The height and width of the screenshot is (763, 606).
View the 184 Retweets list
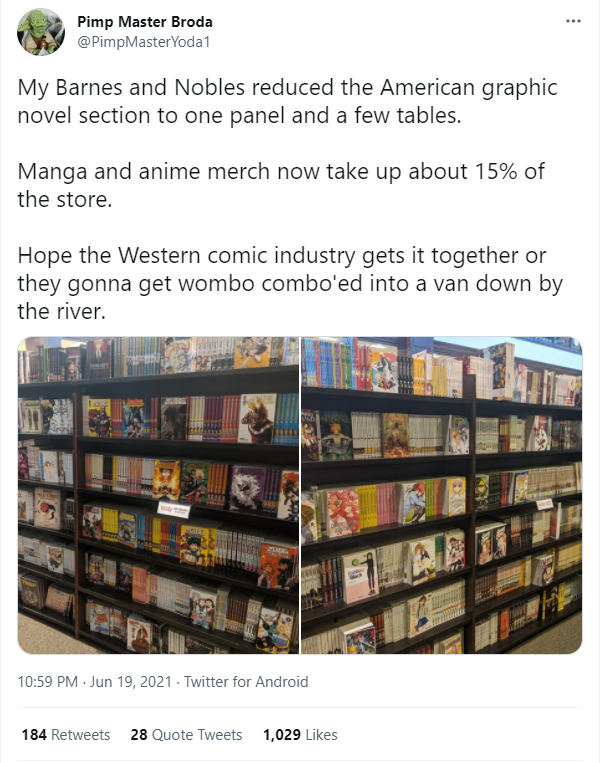66,734
